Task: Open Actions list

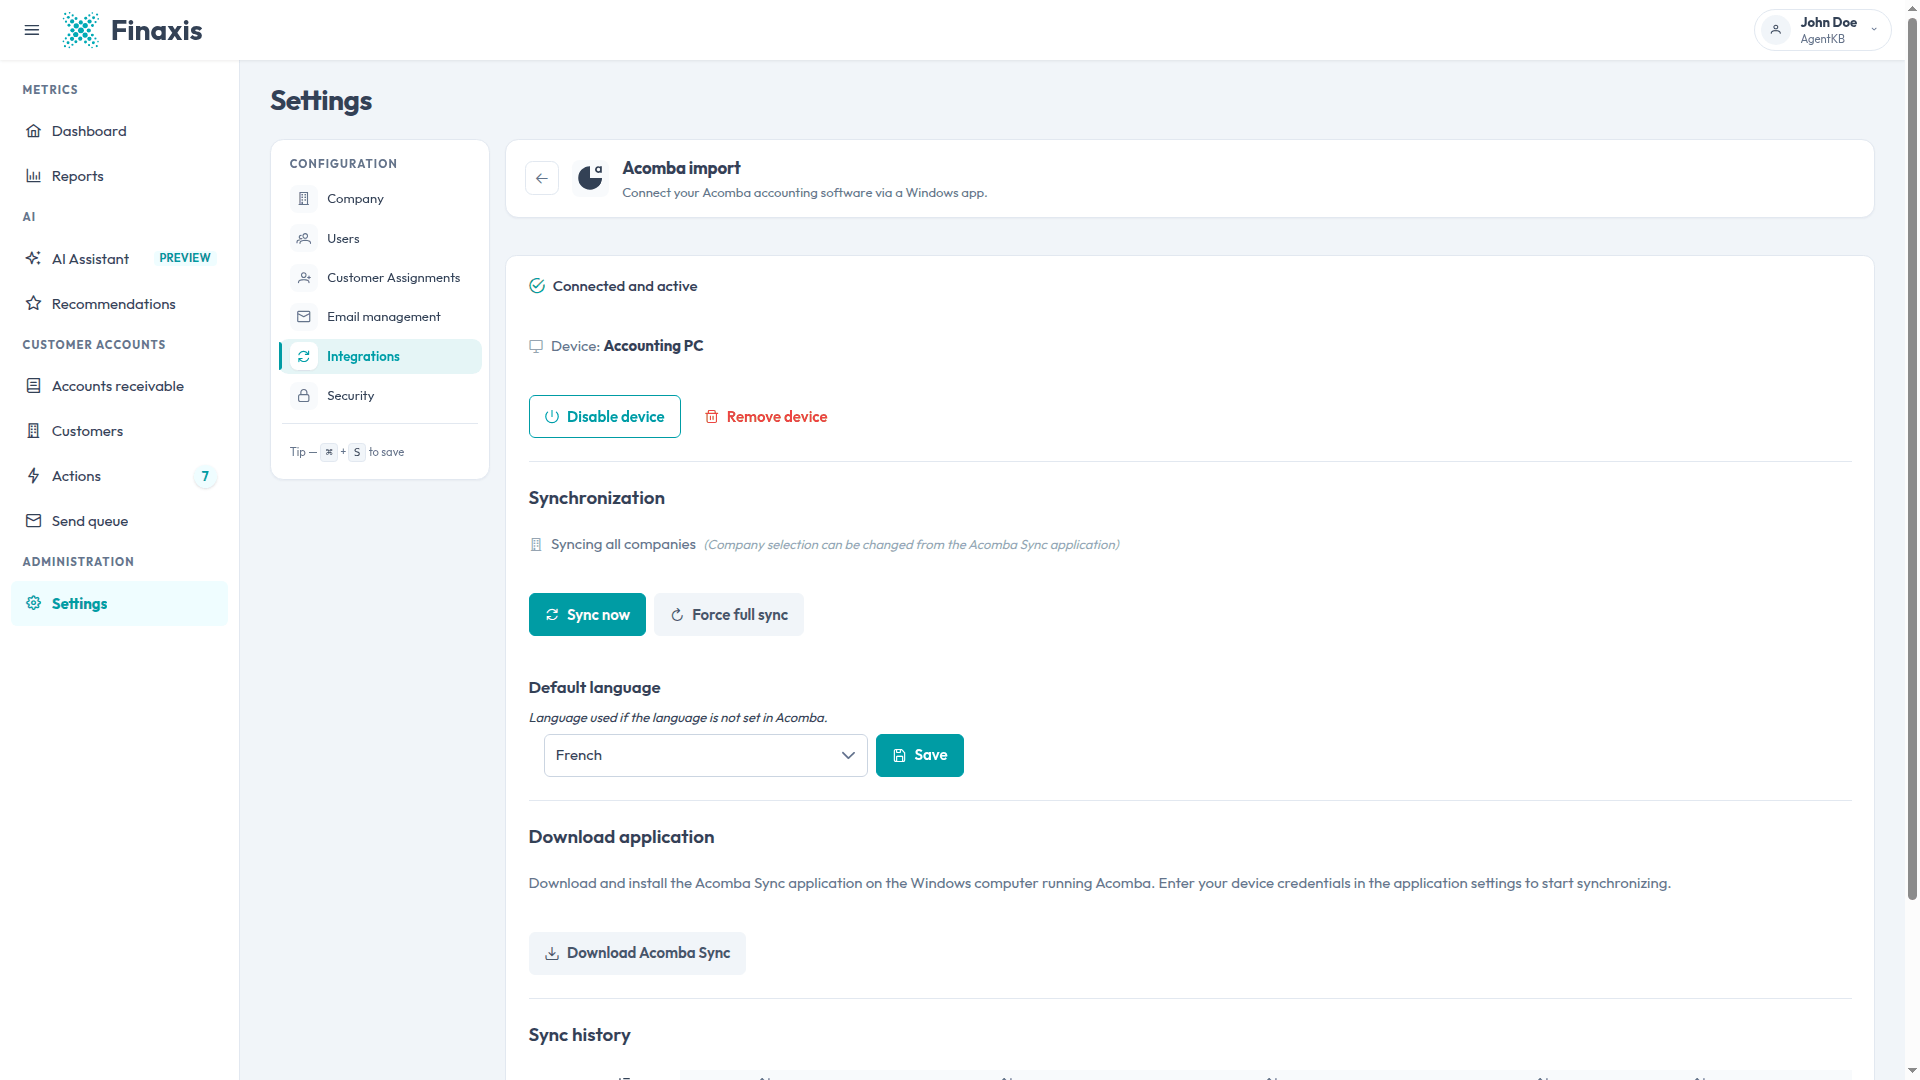Action: [x=119, y=476]
